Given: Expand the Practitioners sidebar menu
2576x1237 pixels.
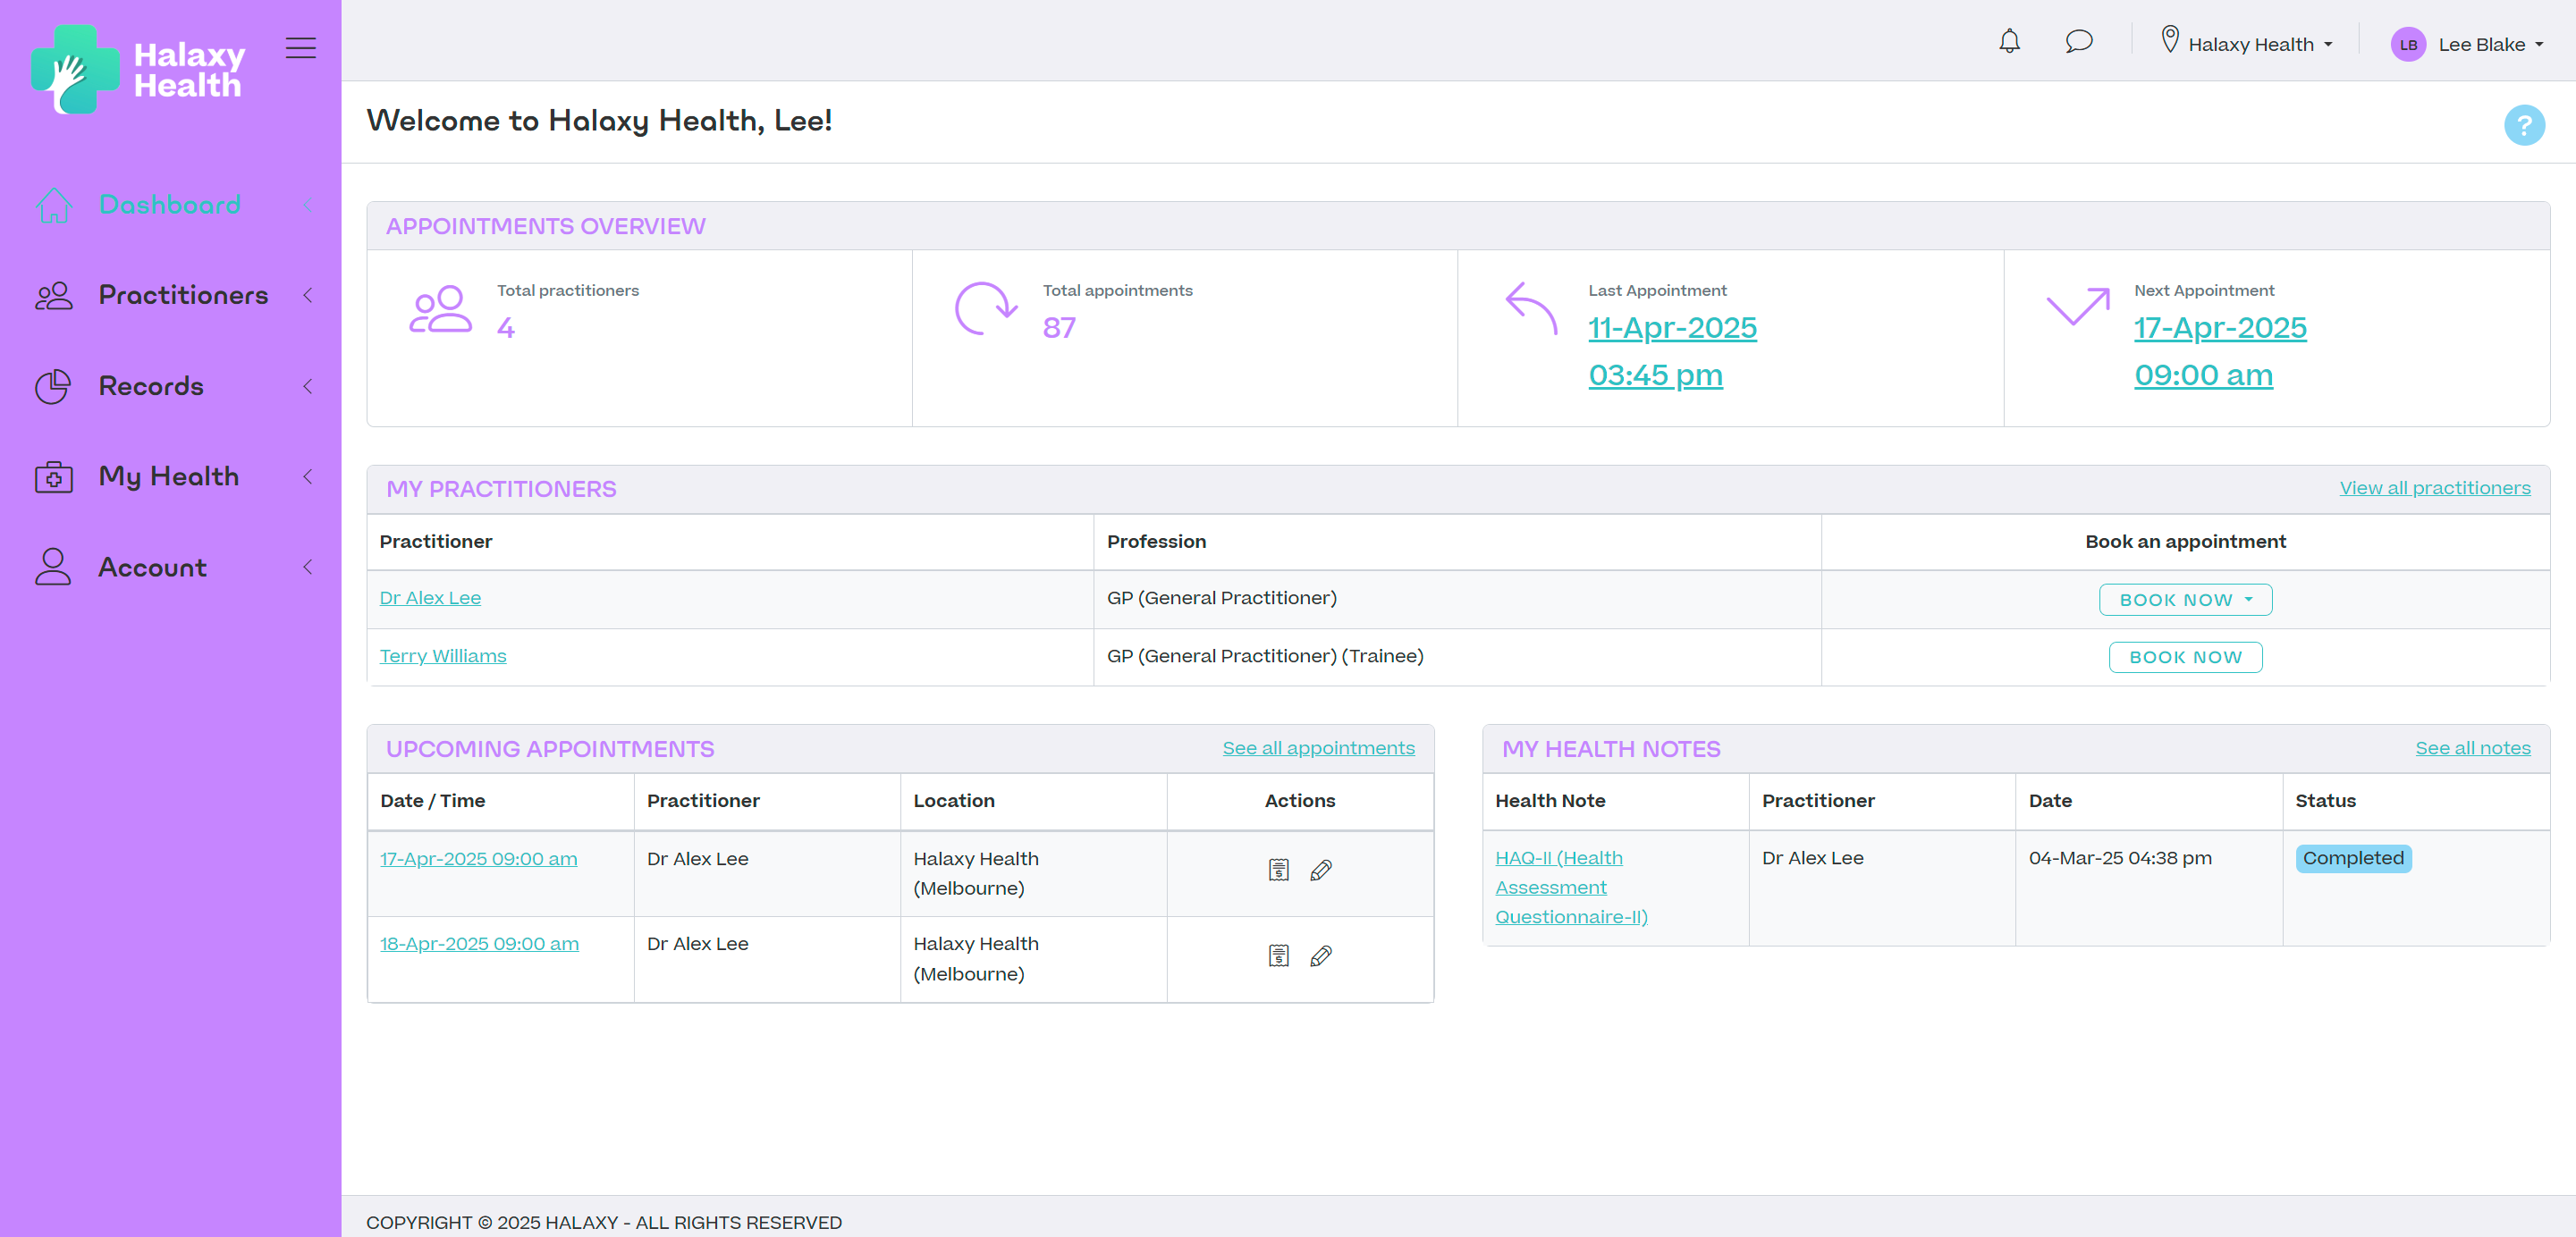Looking at the screenshot, I should click(x=172, y=295).
